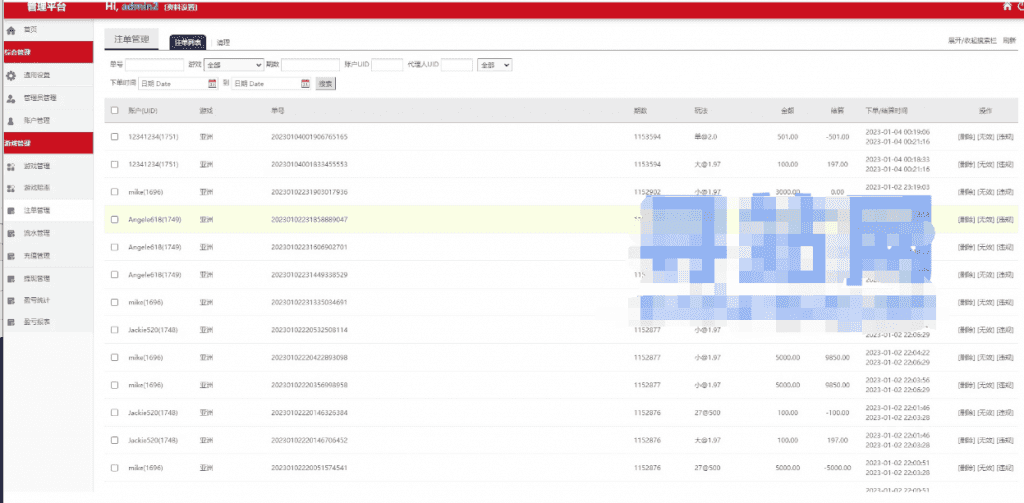Open 游戏管理 red section header in sidebar

pos(46,142)
